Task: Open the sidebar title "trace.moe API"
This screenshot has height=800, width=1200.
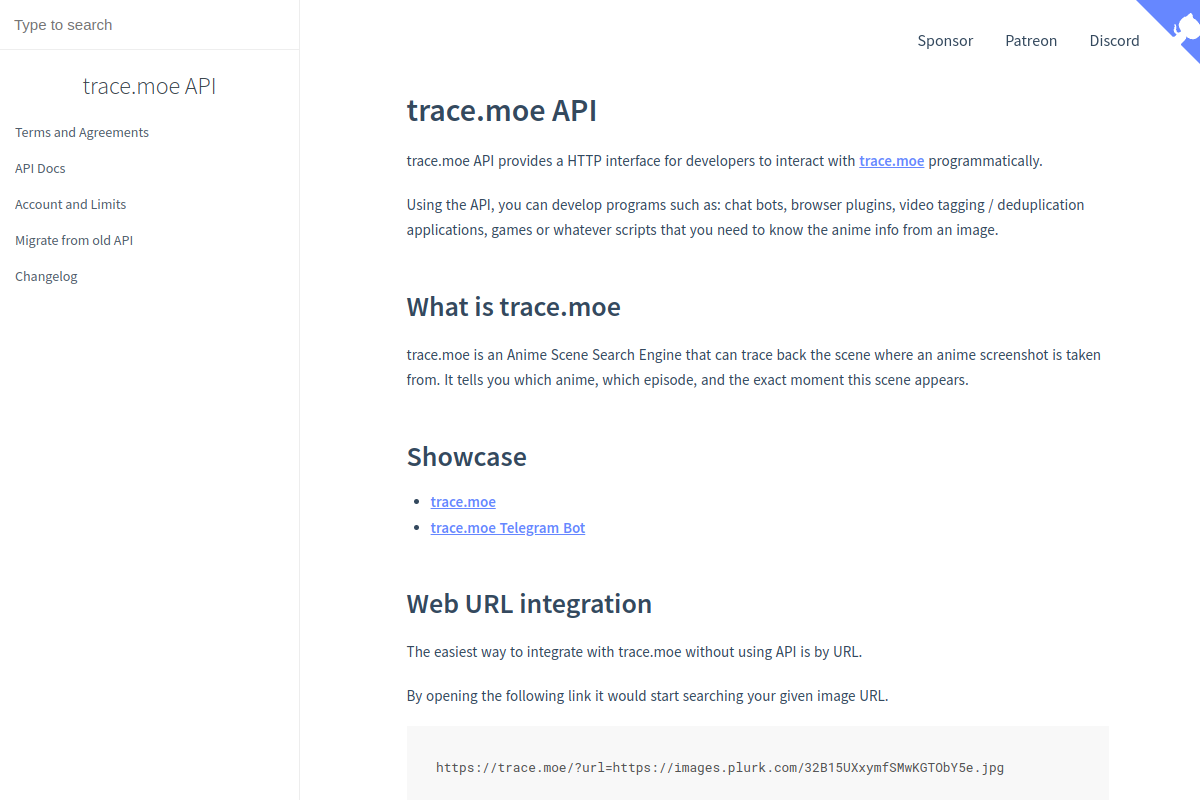Action: (149, 86)
